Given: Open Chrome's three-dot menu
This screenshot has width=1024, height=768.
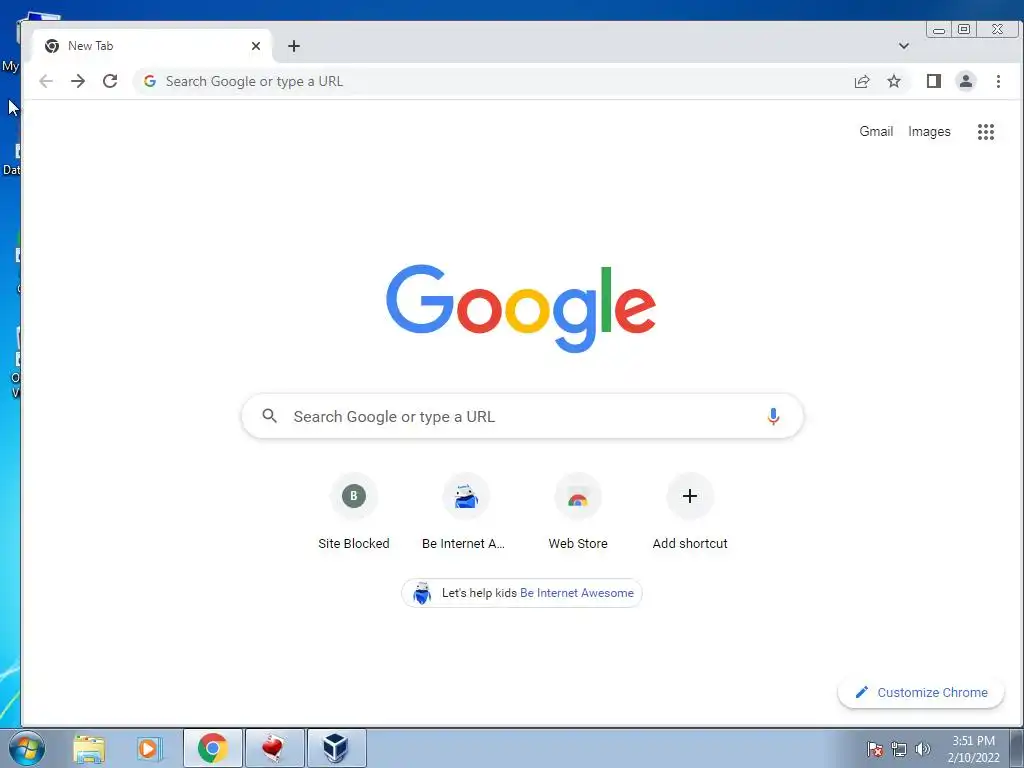Looking at the screenshot, I should coord(998,81).
